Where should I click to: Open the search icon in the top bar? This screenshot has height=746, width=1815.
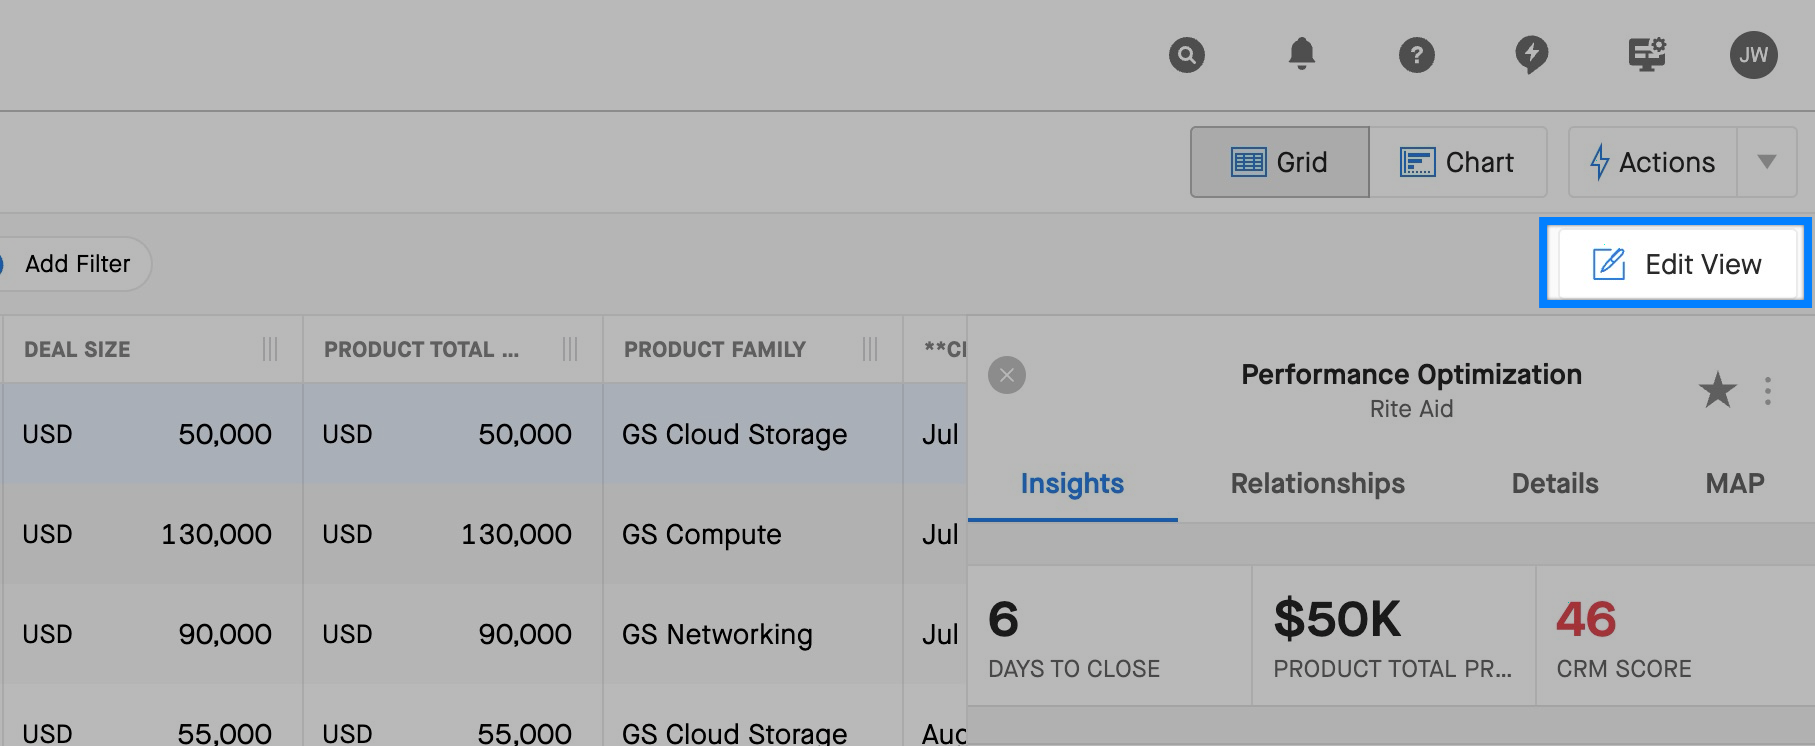(x=1187, y=54)
